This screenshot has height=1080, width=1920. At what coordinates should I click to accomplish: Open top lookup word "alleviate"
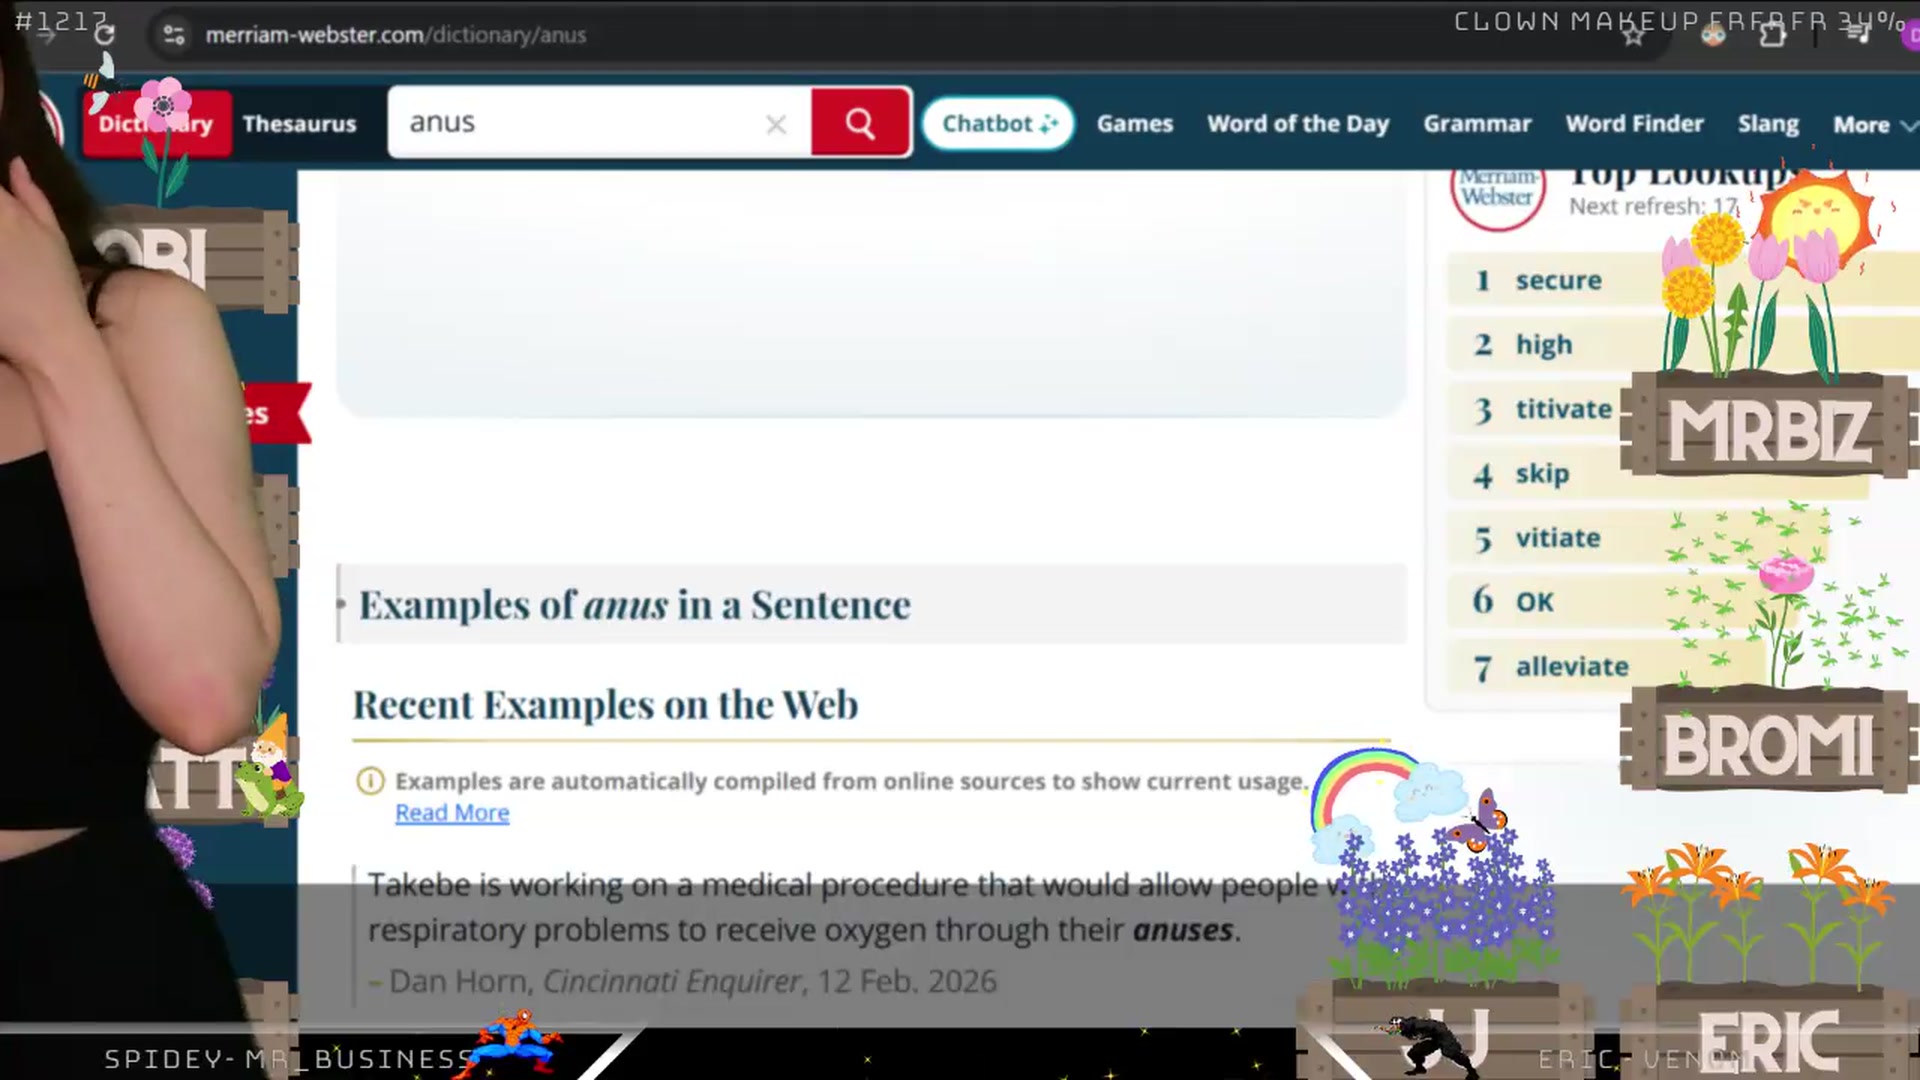pos(1571,667)
